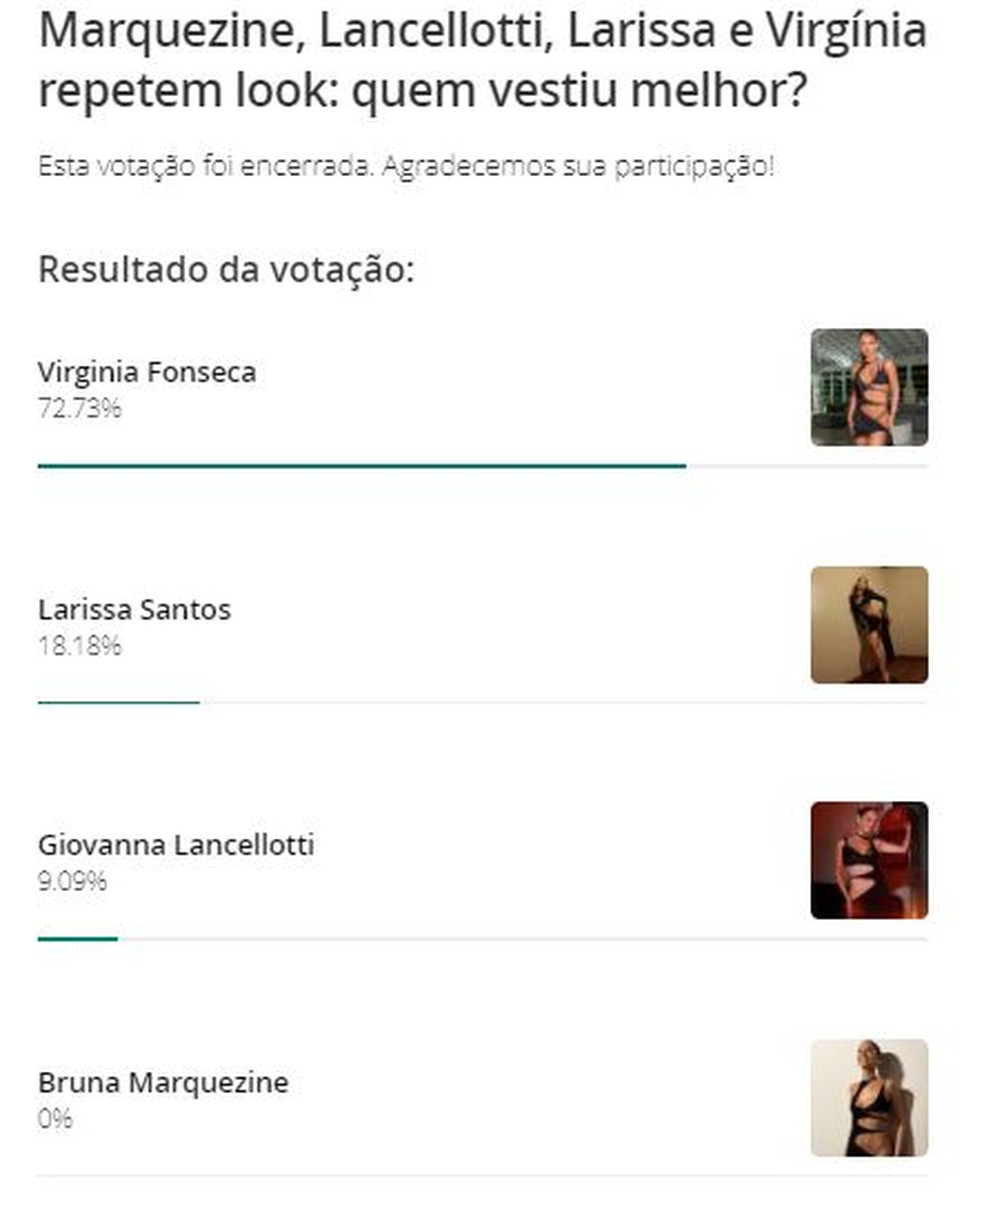The image size is (984, 1219).
Task: Click the teal result bar under Larissa Santos
Action: 118,703
